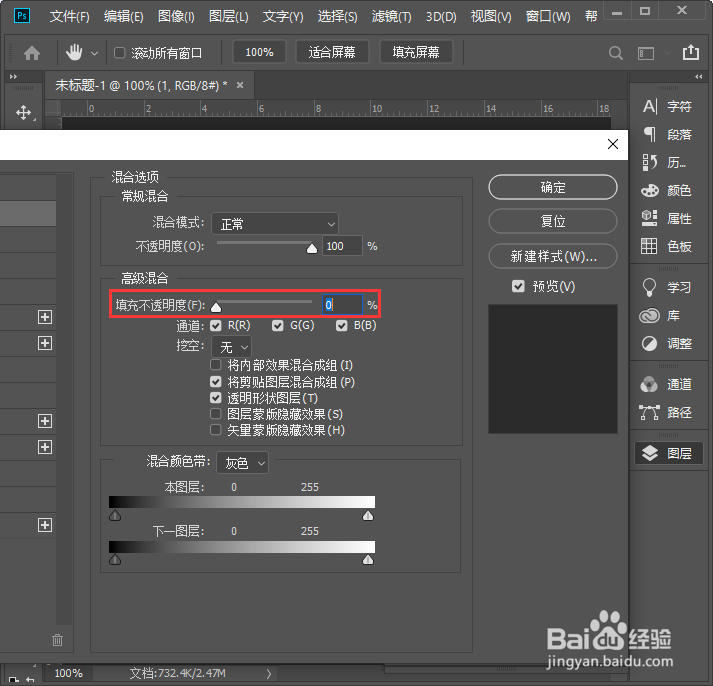
Task: Open the 文件(F) menu
Action: coord(69,17)
